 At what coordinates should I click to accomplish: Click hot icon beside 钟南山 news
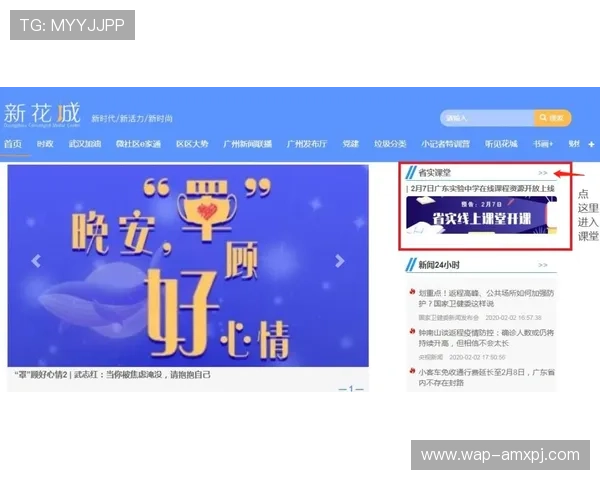[x=412, y=331]
